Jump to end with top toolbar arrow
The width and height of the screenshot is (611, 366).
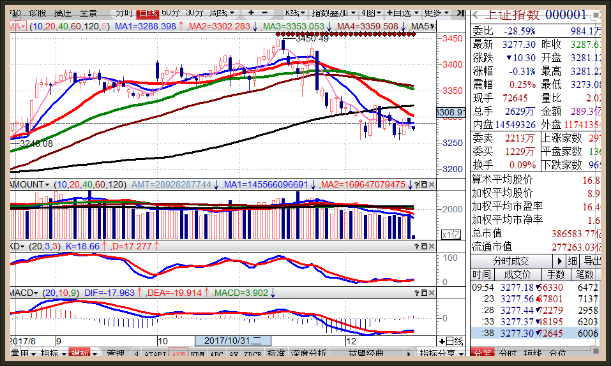[460, 13]
